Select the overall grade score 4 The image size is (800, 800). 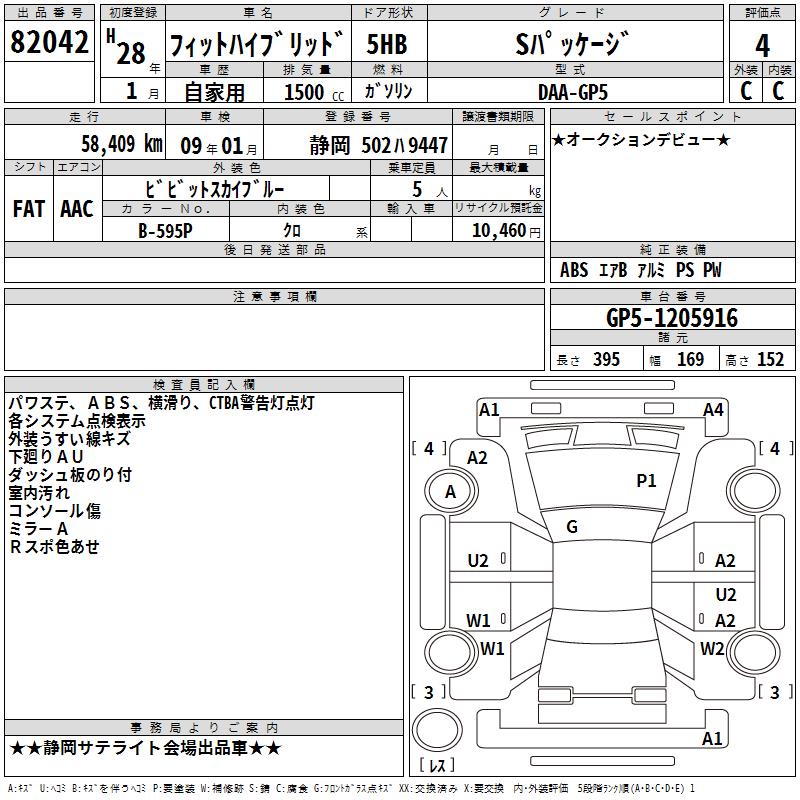(762, 46)
